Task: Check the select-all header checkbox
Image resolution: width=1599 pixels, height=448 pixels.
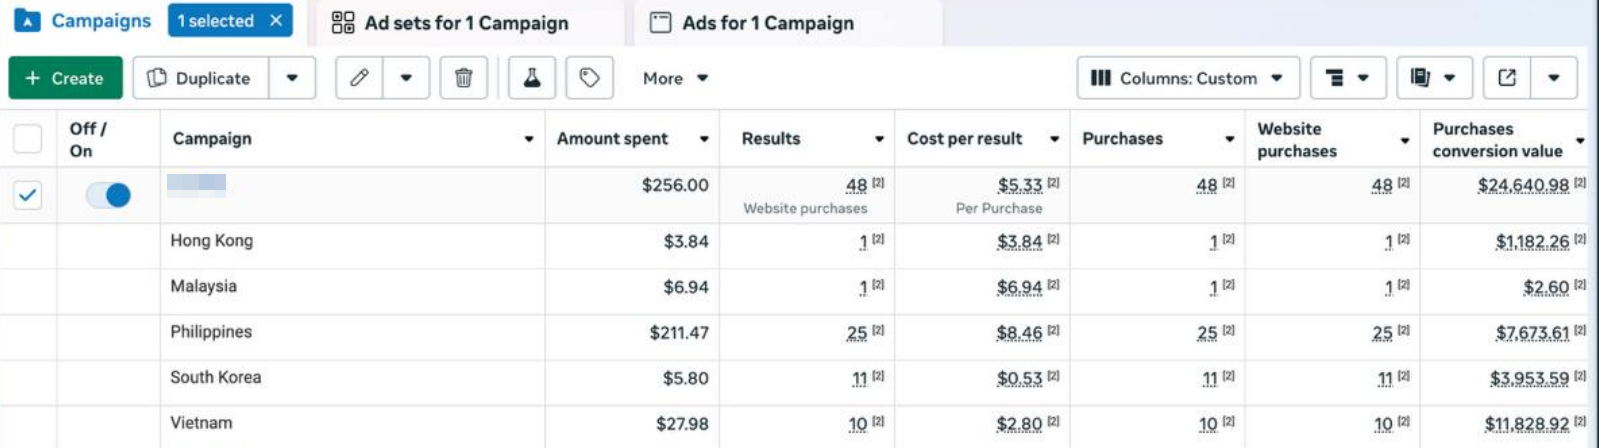Action: click(28, 139)
